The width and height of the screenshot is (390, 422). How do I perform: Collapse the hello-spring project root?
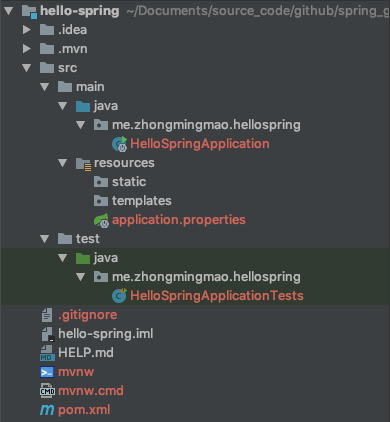(9, 11)
